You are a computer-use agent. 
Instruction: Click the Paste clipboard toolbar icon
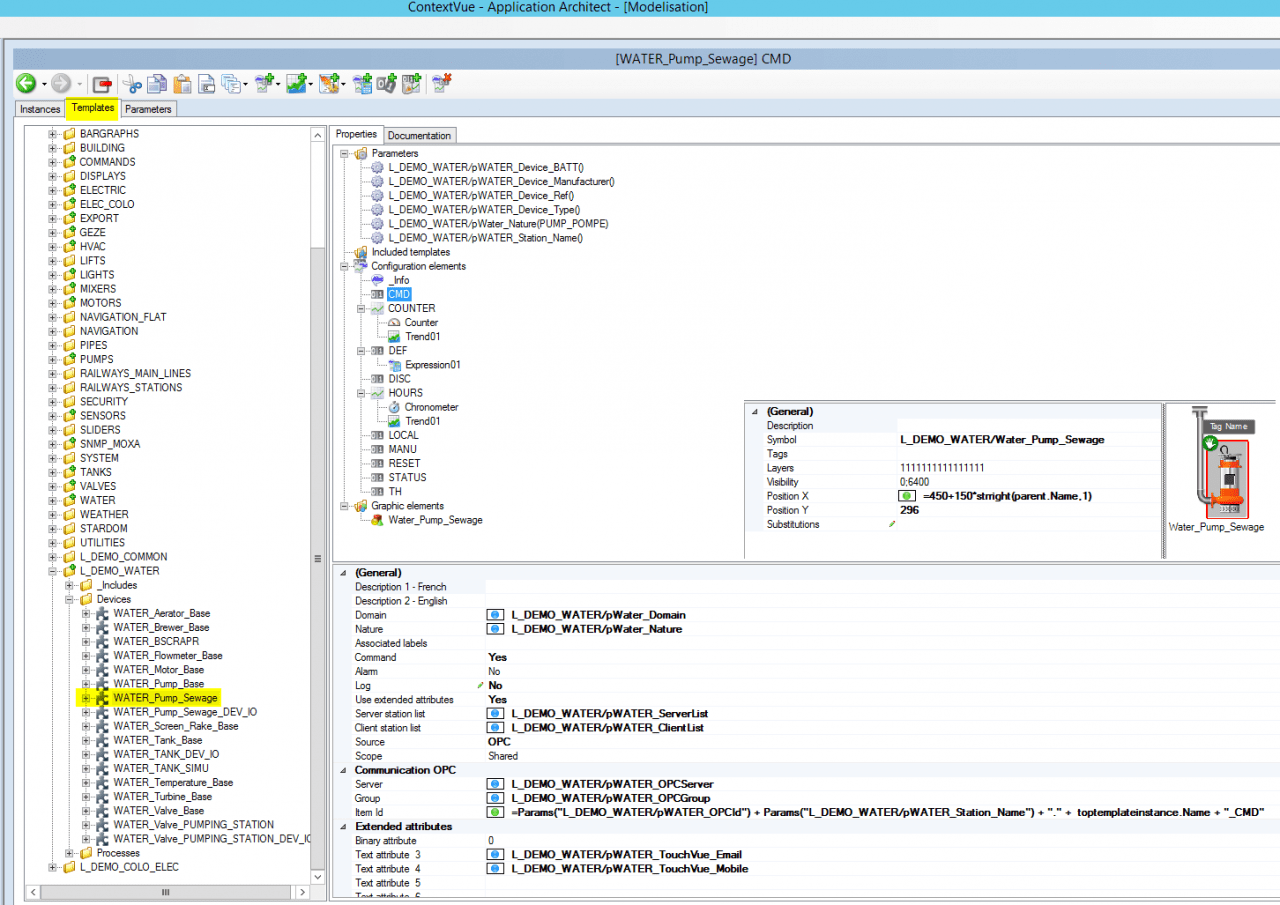(x=181, y=84)
